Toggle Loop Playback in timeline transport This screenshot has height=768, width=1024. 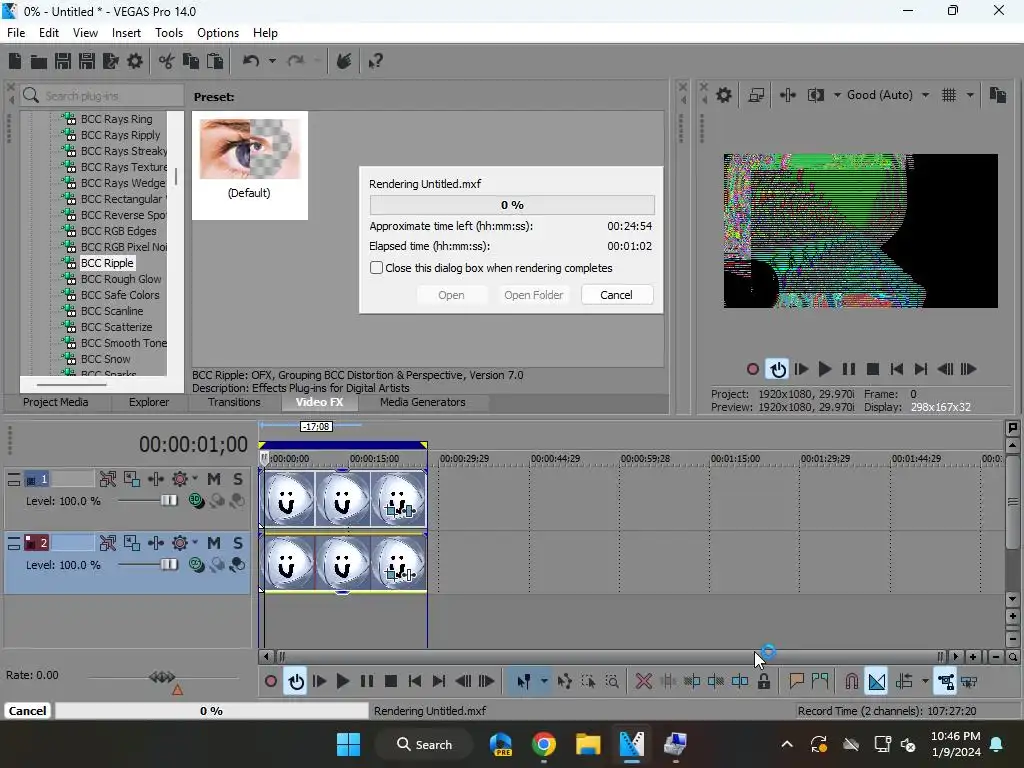296,682
